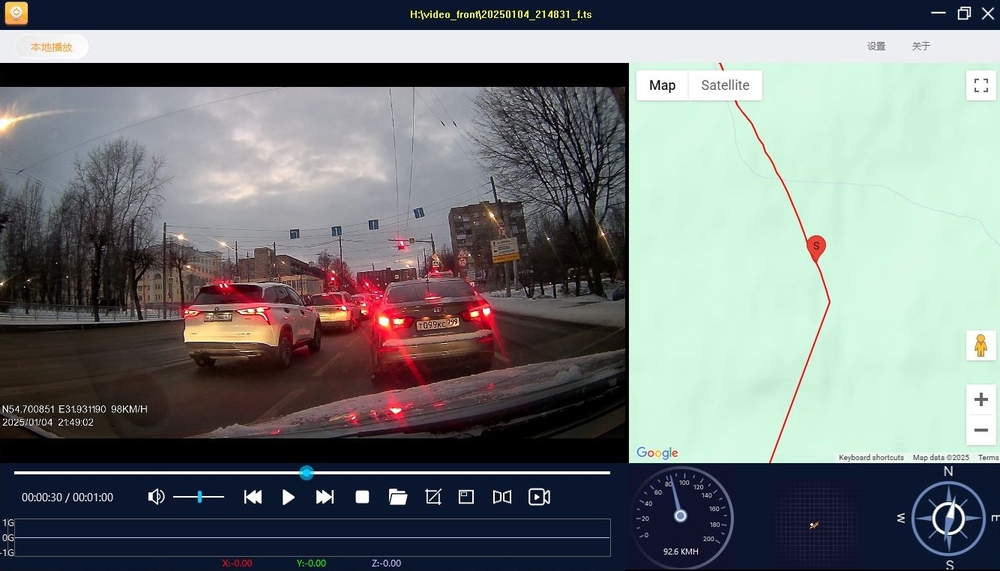Mute audio with the speaker icon

tap(156, 496)
